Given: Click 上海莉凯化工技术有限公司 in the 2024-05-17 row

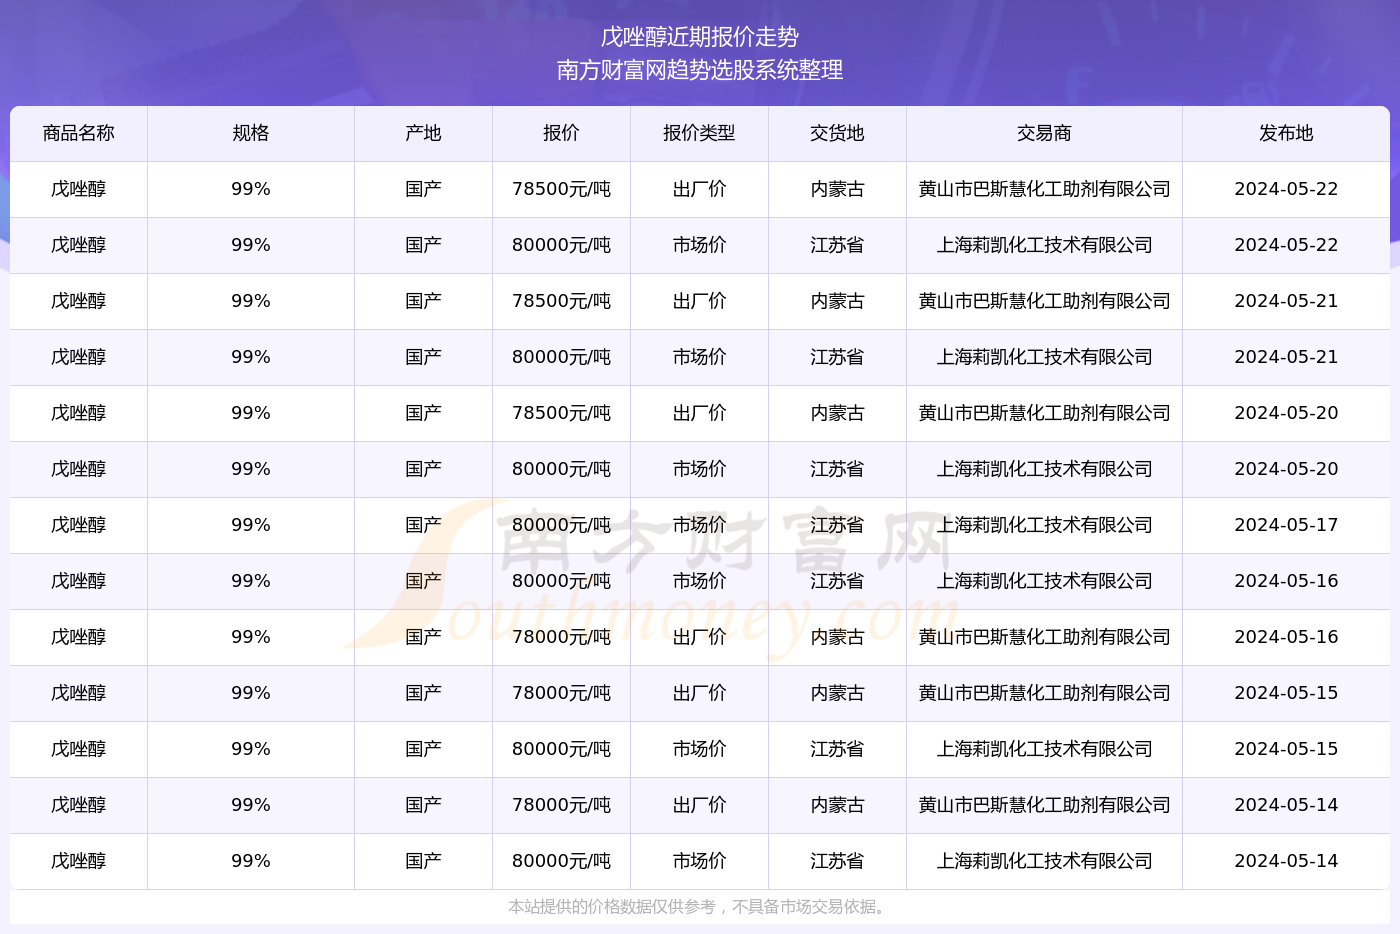Looking at the screenshot, I should click(1045, 525).
